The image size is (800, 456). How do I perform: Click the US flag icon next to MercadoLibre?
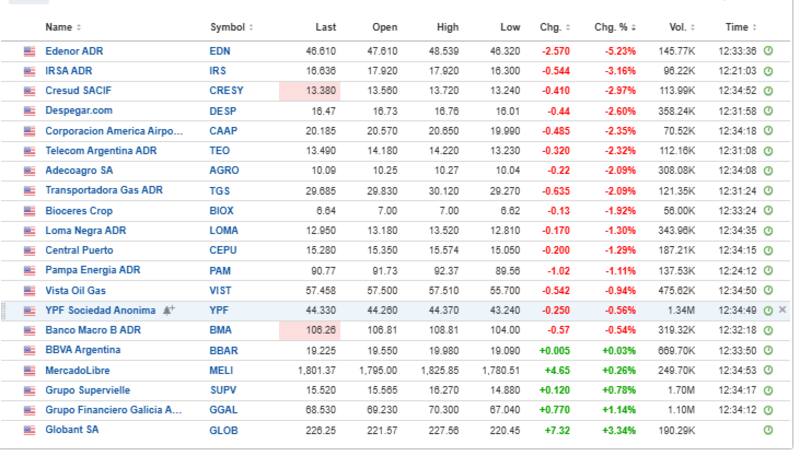tap(29, 370)
